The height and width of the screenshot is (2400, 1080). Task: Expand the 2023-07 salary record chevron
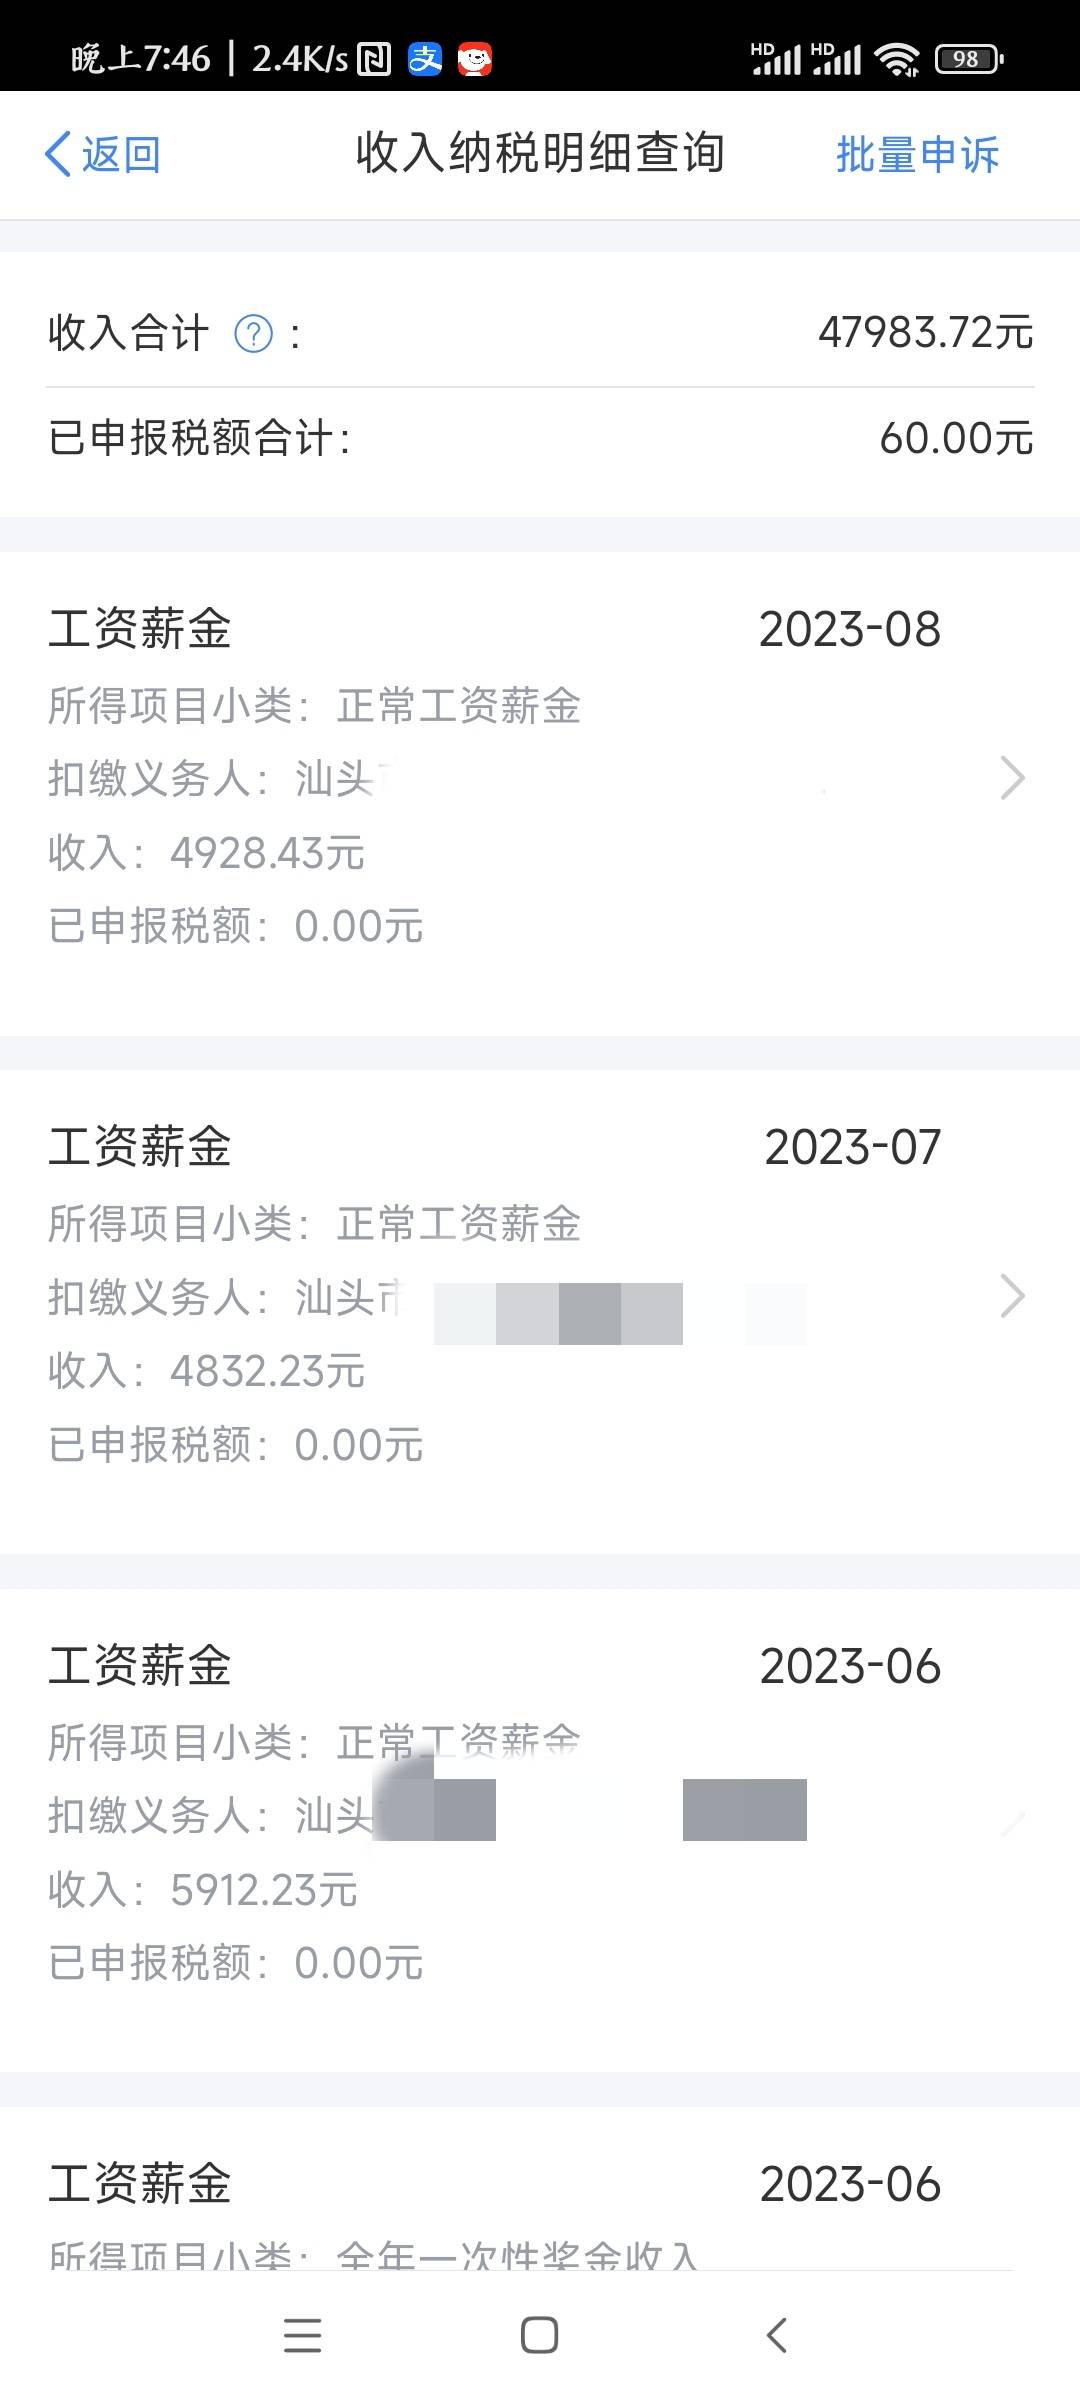coord(1012,1296)
